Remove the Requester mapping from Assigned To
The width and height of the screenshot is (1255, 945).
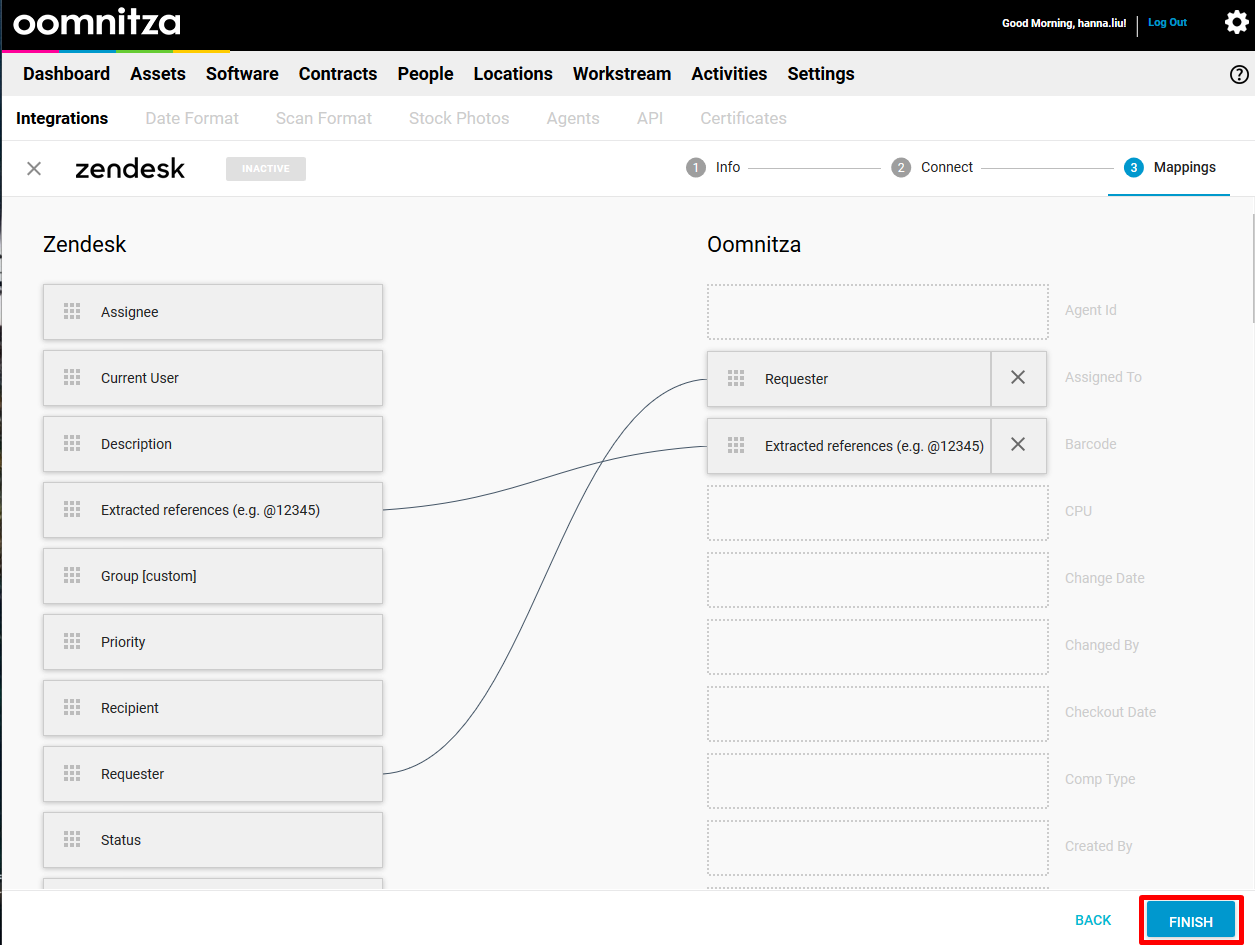[1018, 378]
